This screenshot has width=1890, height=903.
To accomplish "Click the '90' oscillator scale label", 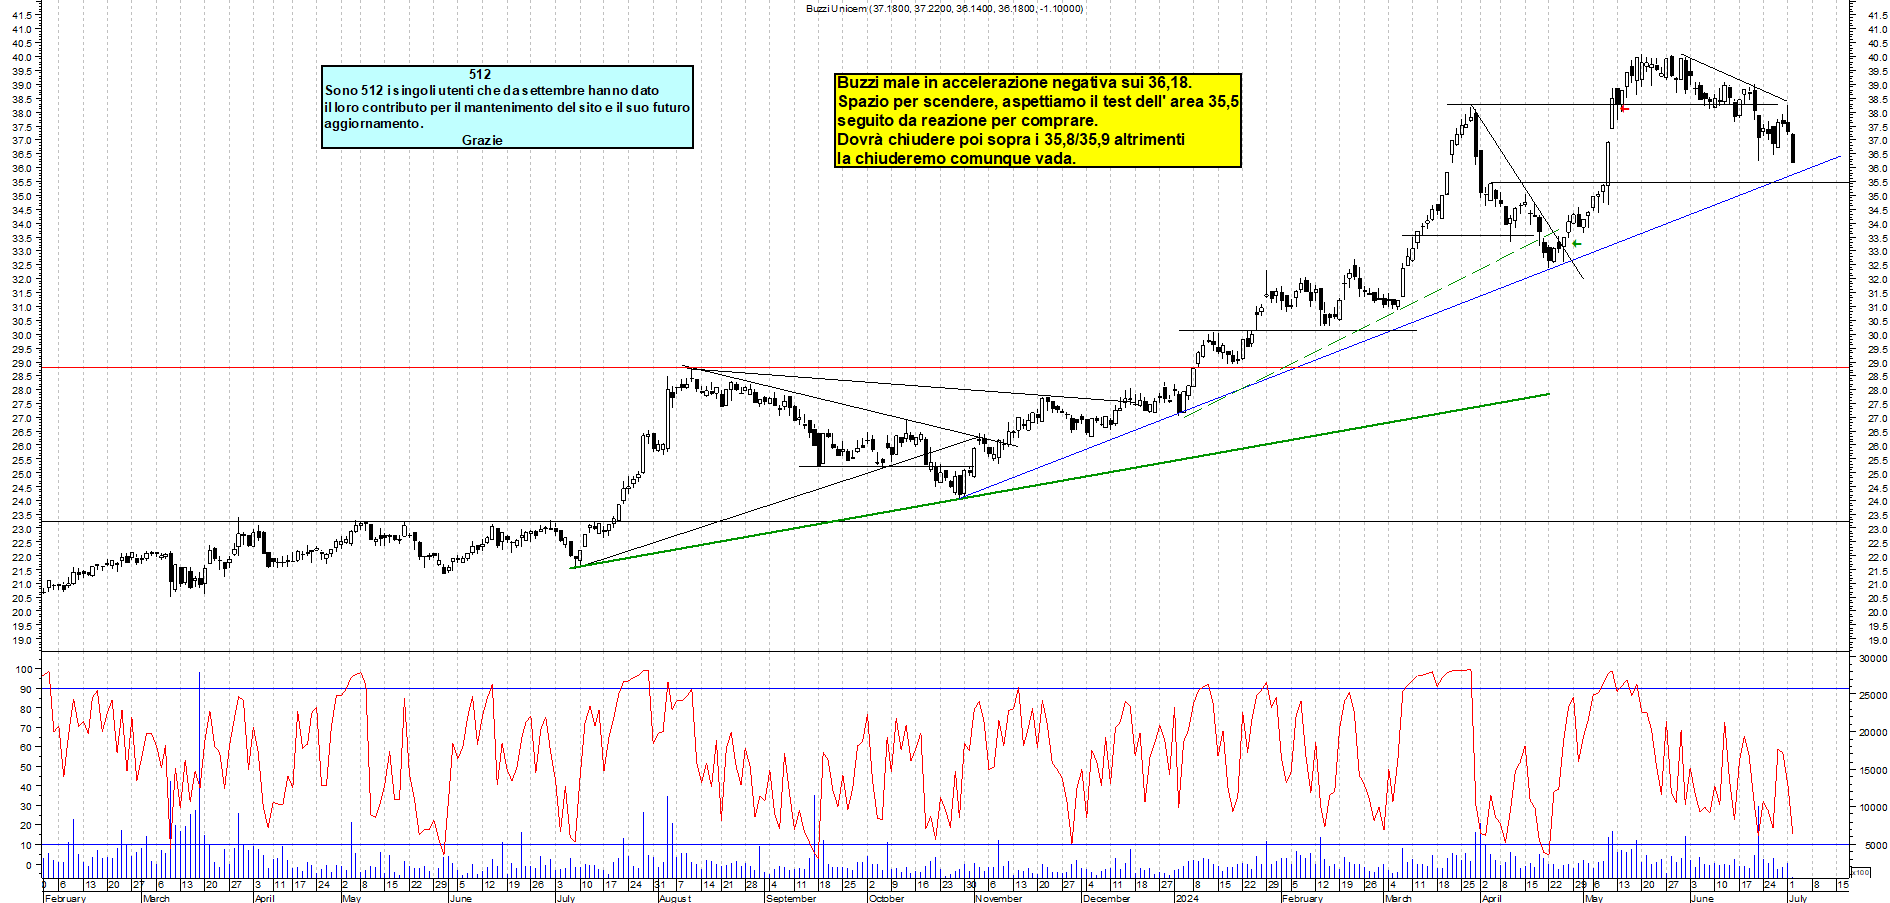I will pyautogui.click(x=26, y=689).
